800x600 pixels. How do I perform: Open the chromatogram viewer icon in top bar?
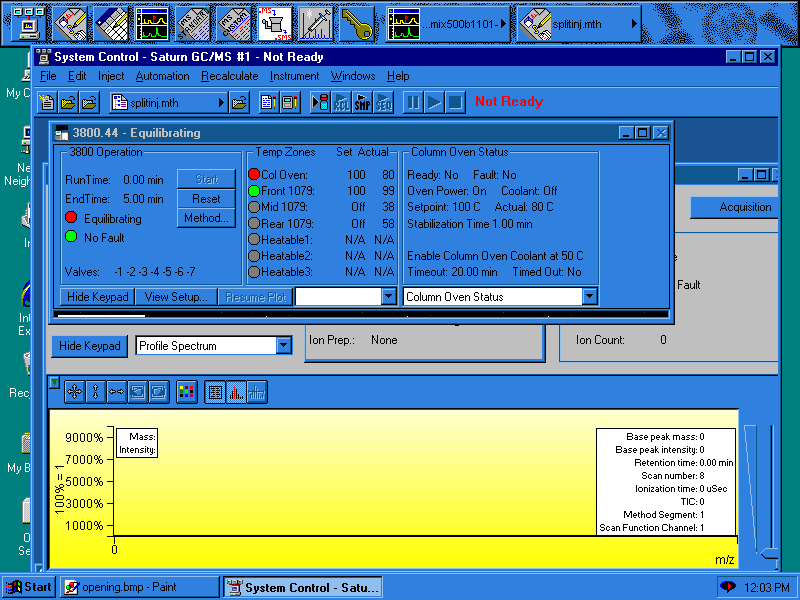point(152,24)
